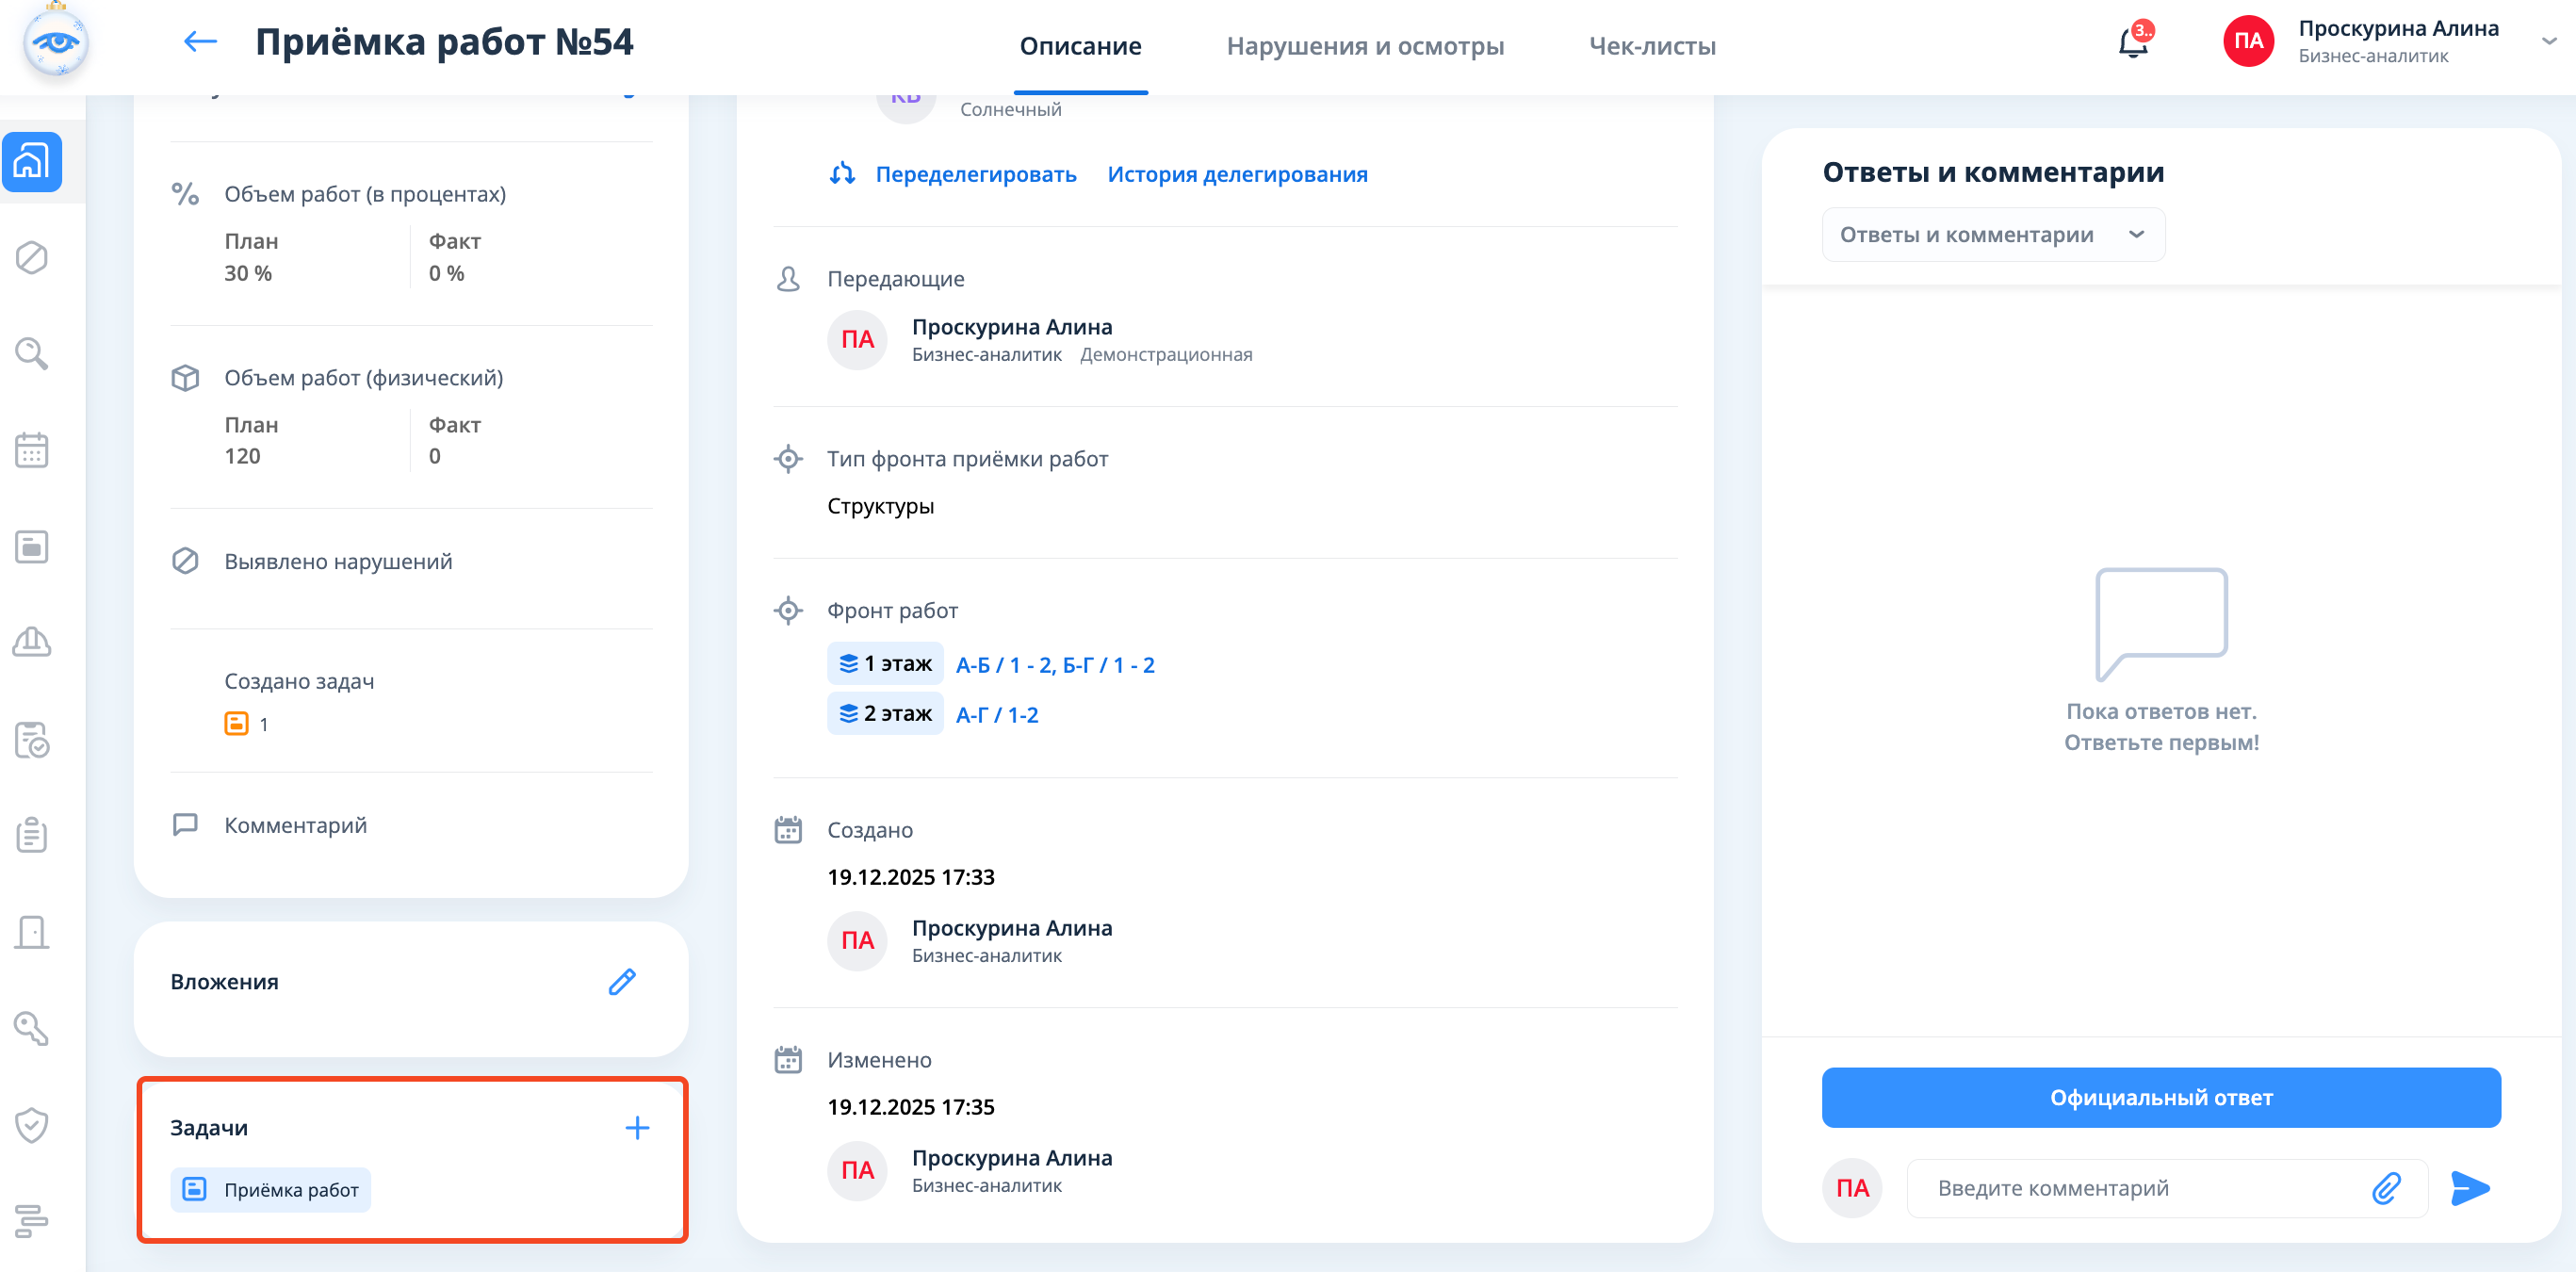This screenshot has height=1272, width=2576.
Task: Open shield check icon in sidebar
Action: tap(32, 1125)
